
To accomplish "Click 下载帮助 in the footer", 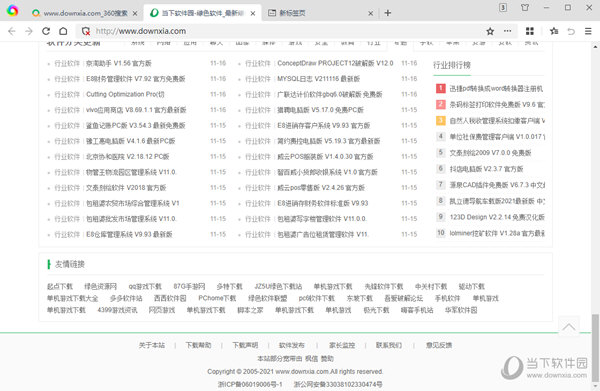I will click(198, 345).
